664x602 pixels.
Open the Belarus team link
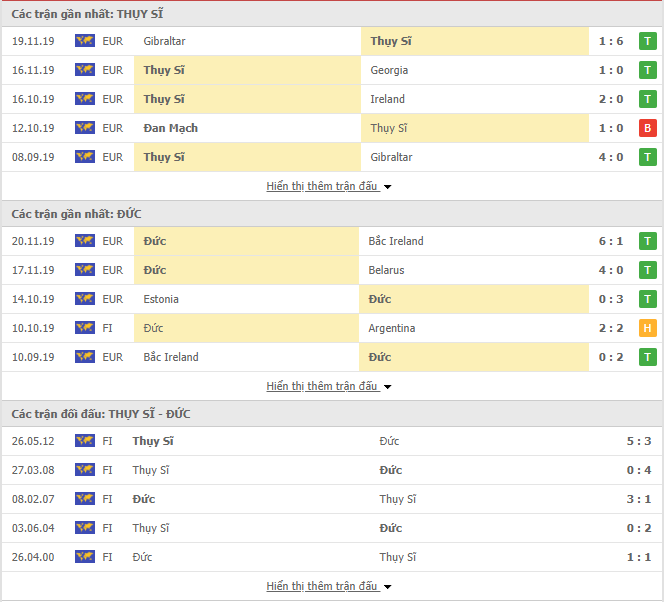pos(388,270)
